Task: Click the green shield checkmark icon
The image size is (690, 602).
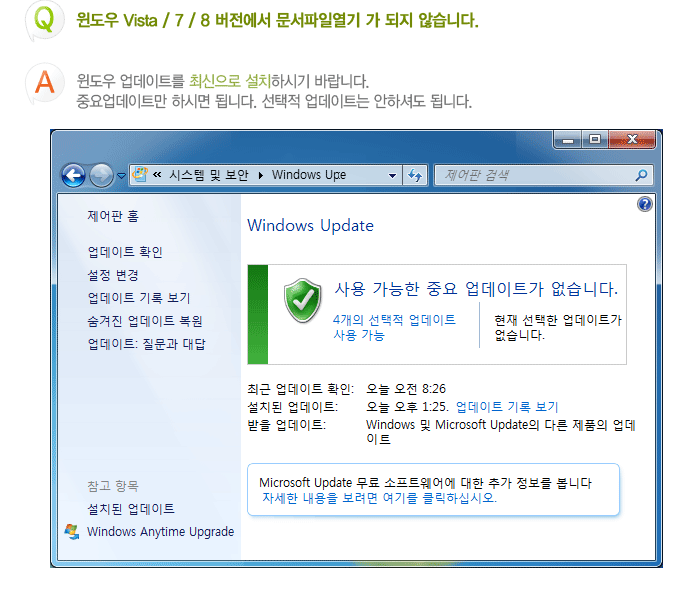Action: pos(302,301)
